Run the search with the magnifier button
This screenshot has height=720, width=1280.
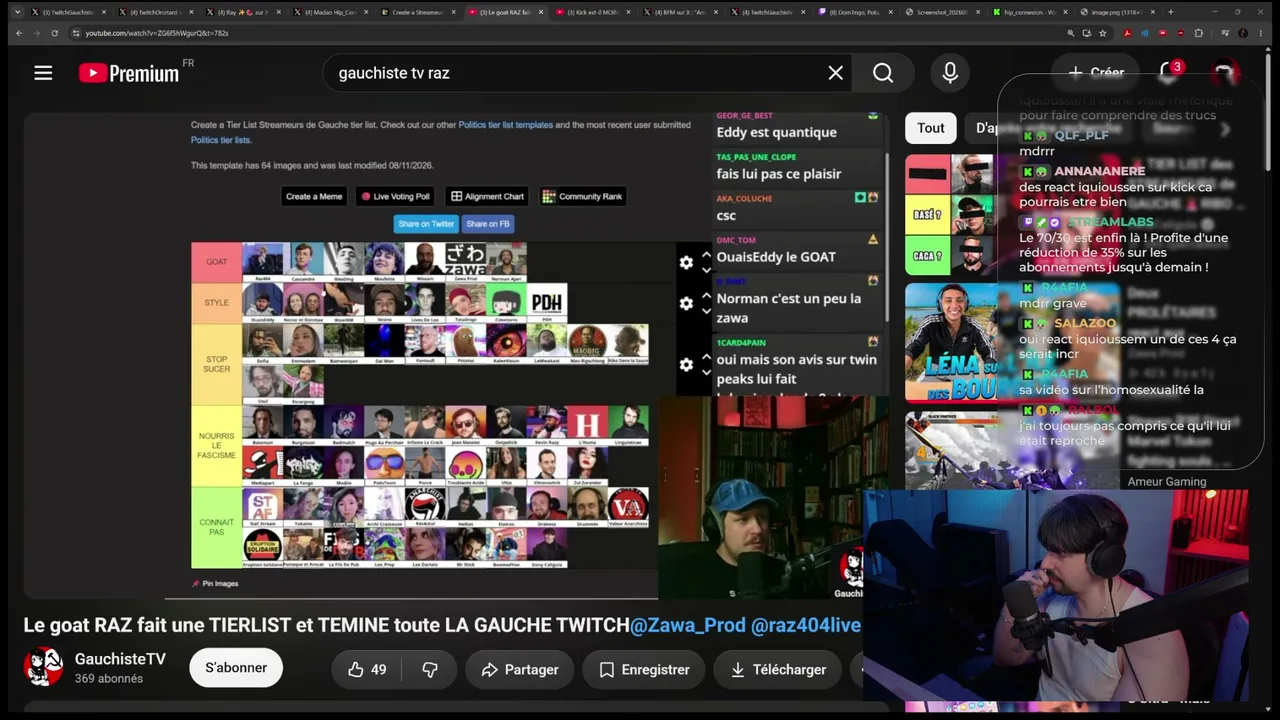coord(883,73)
